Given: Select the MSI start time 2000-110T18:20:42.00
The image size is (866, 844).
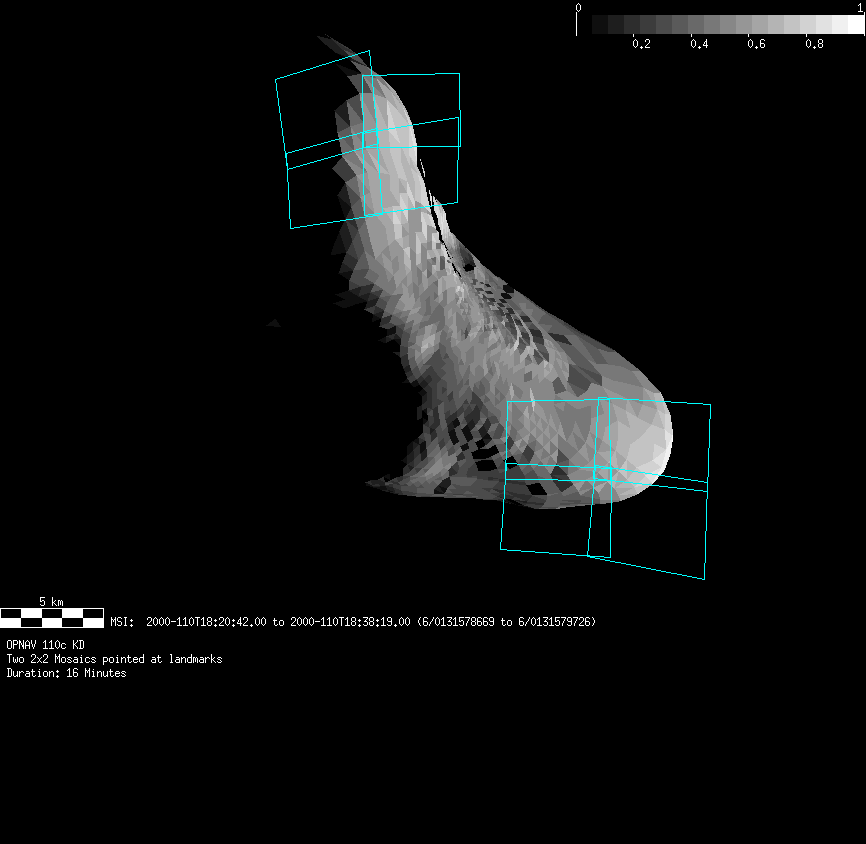Looking at the screenshot, I should (x=207, y=622).
